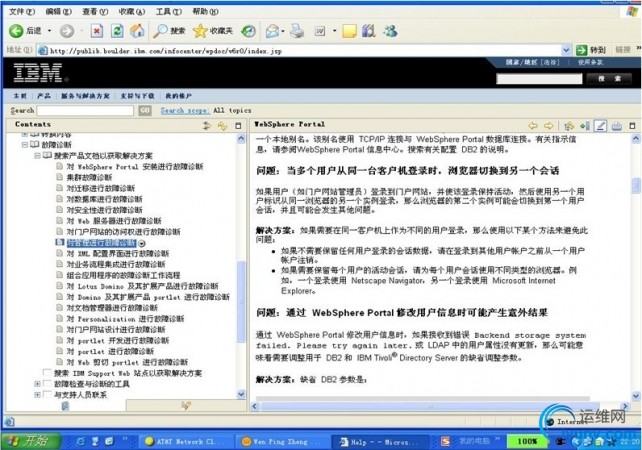Screen dimensions: 642x450
Task: Launch the Messenger people icon
Action: coord(390,31)
